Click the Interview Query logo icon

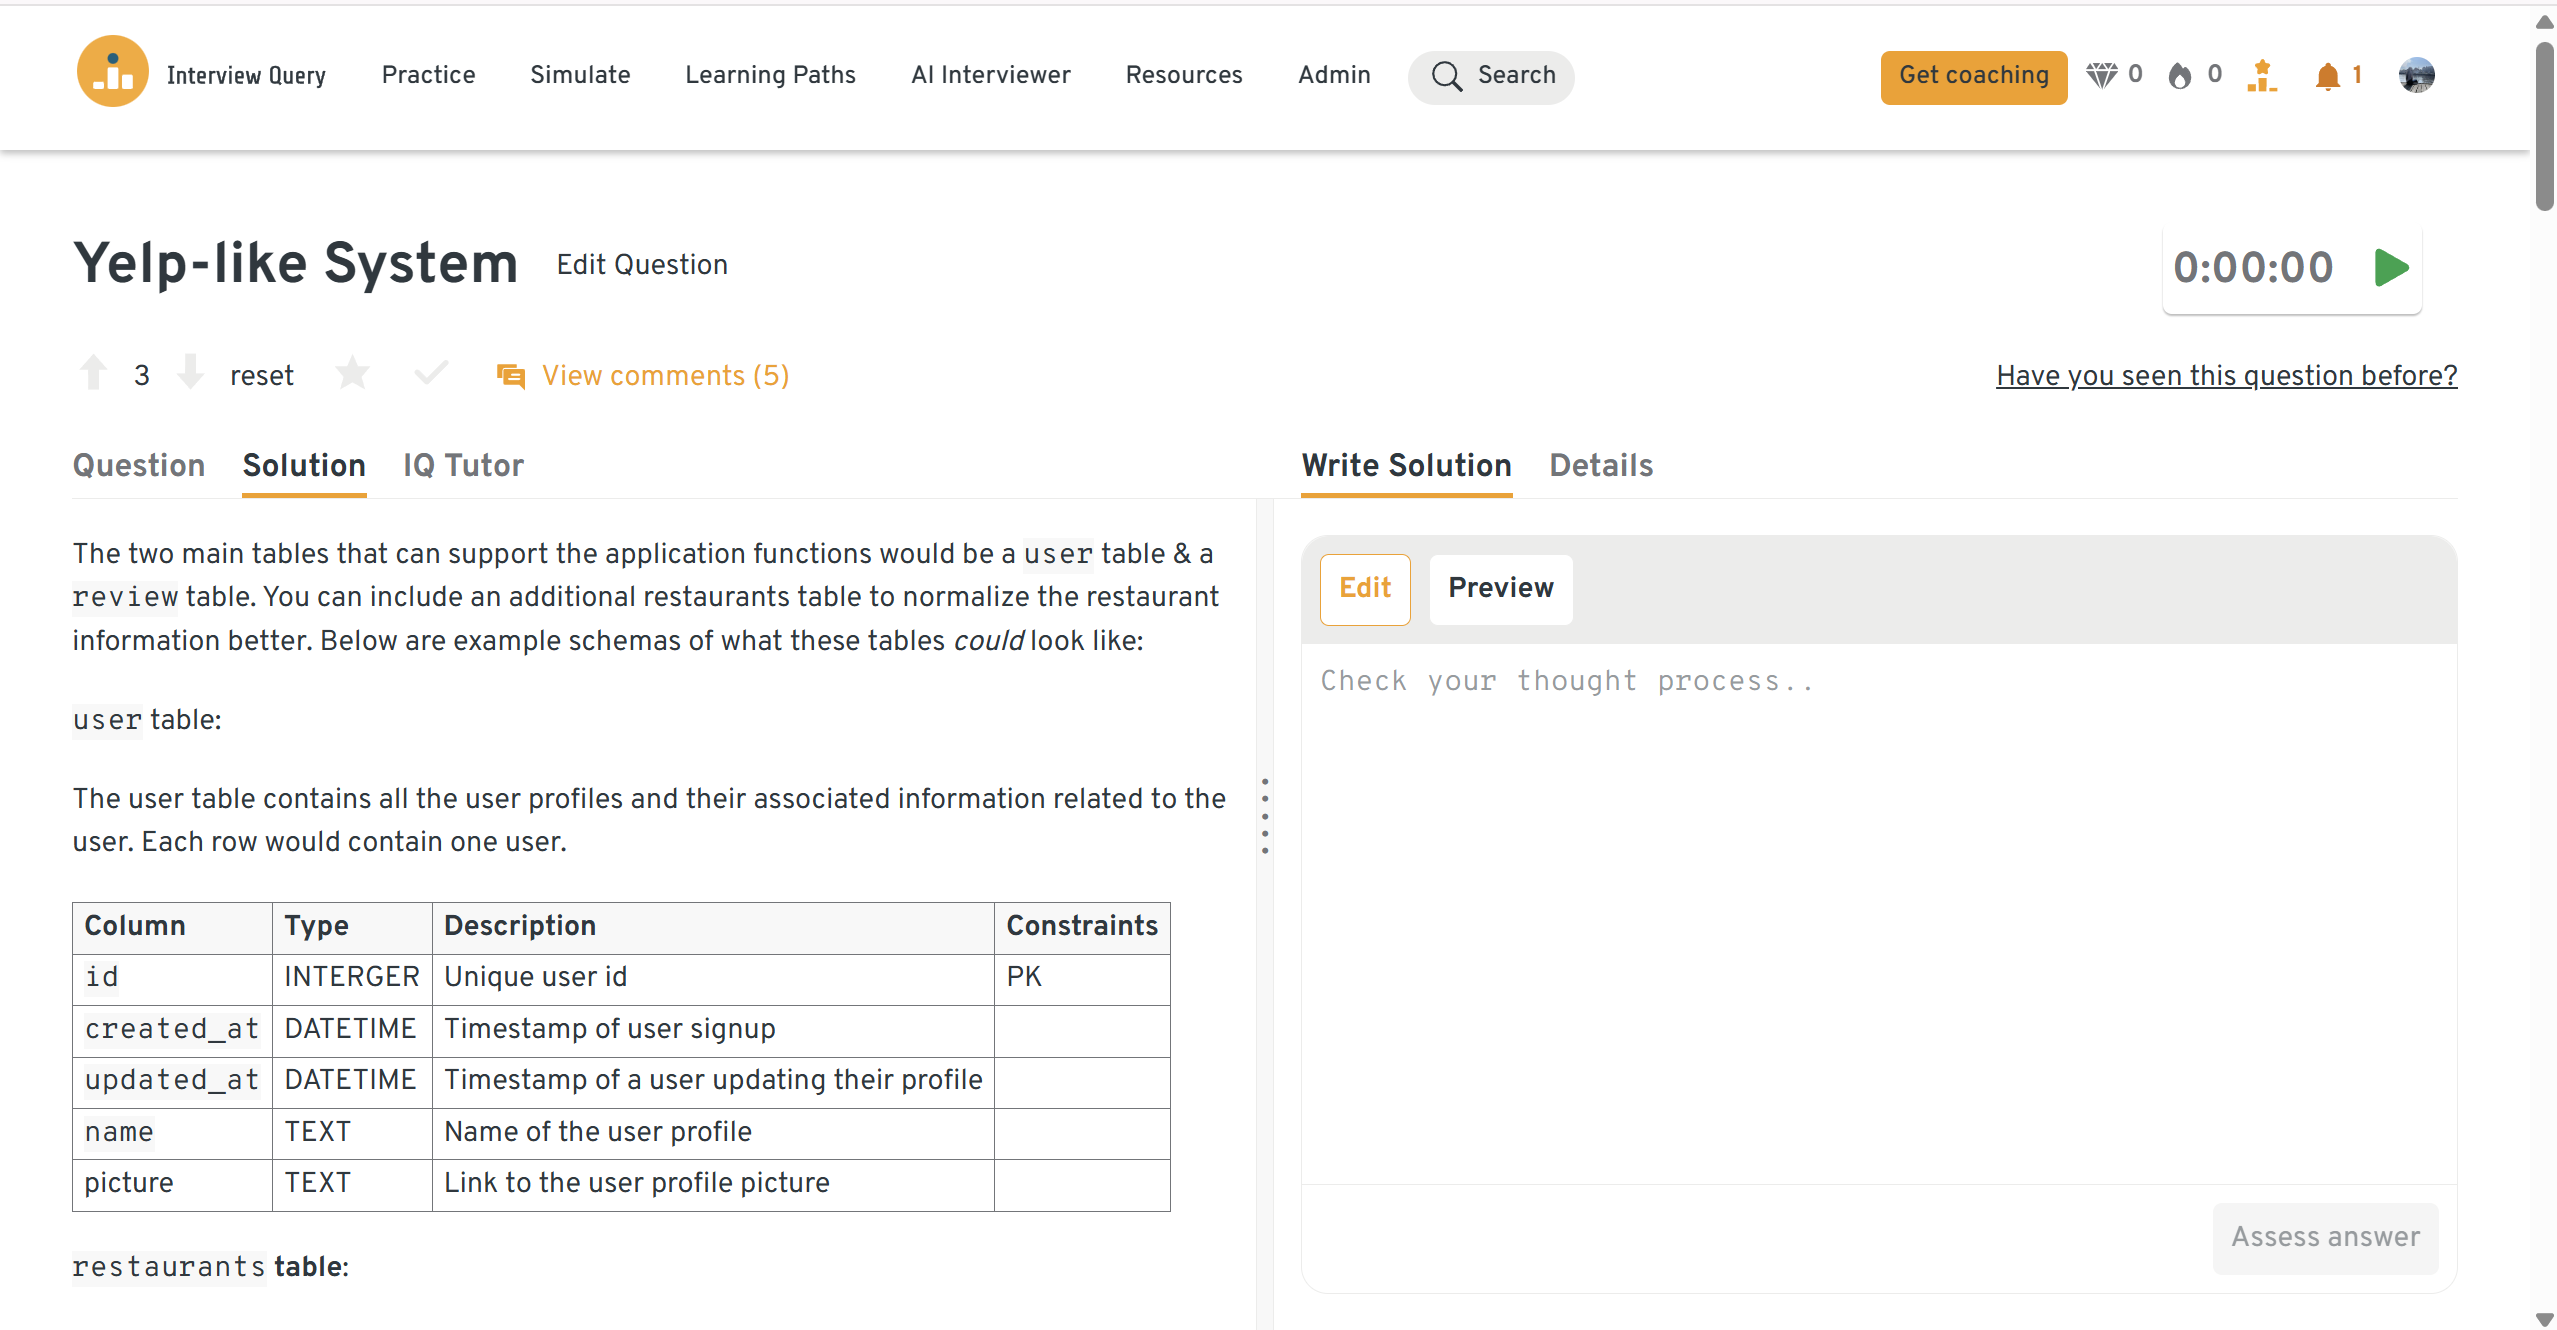112,72
